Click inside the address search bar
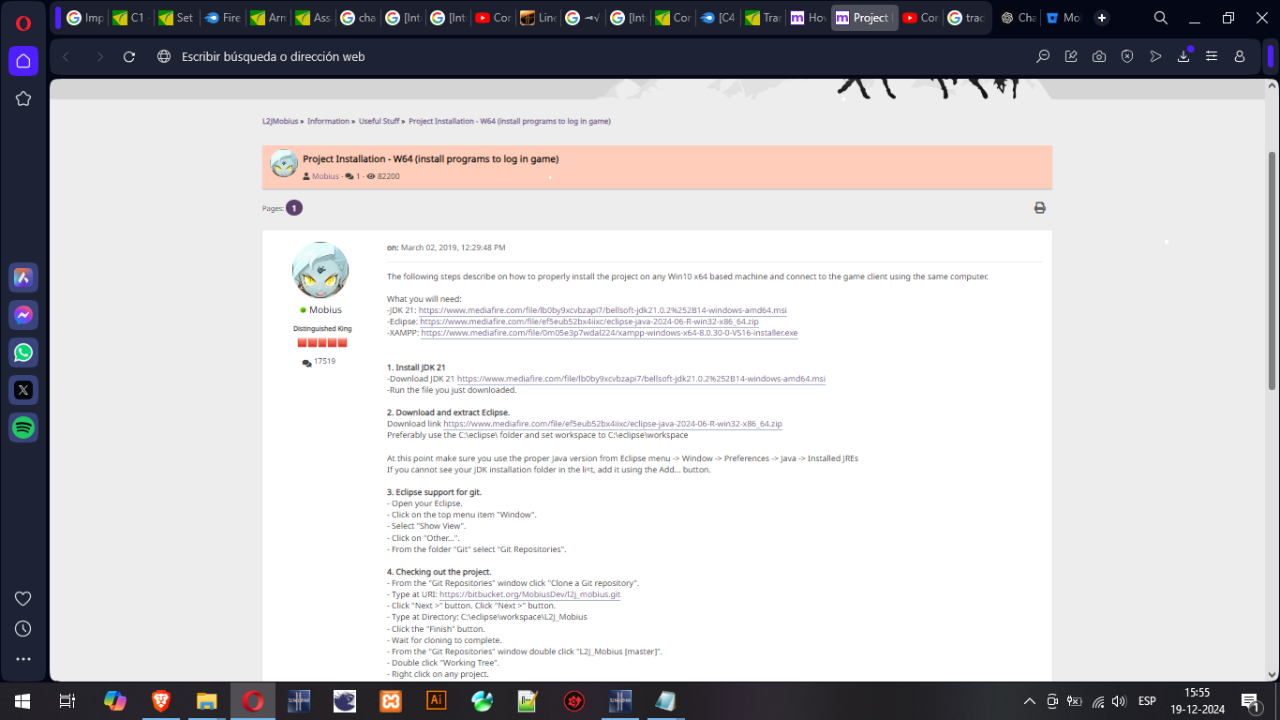Screen dimensions: 1280x720 pyautogui.click(x=400, y=57)
